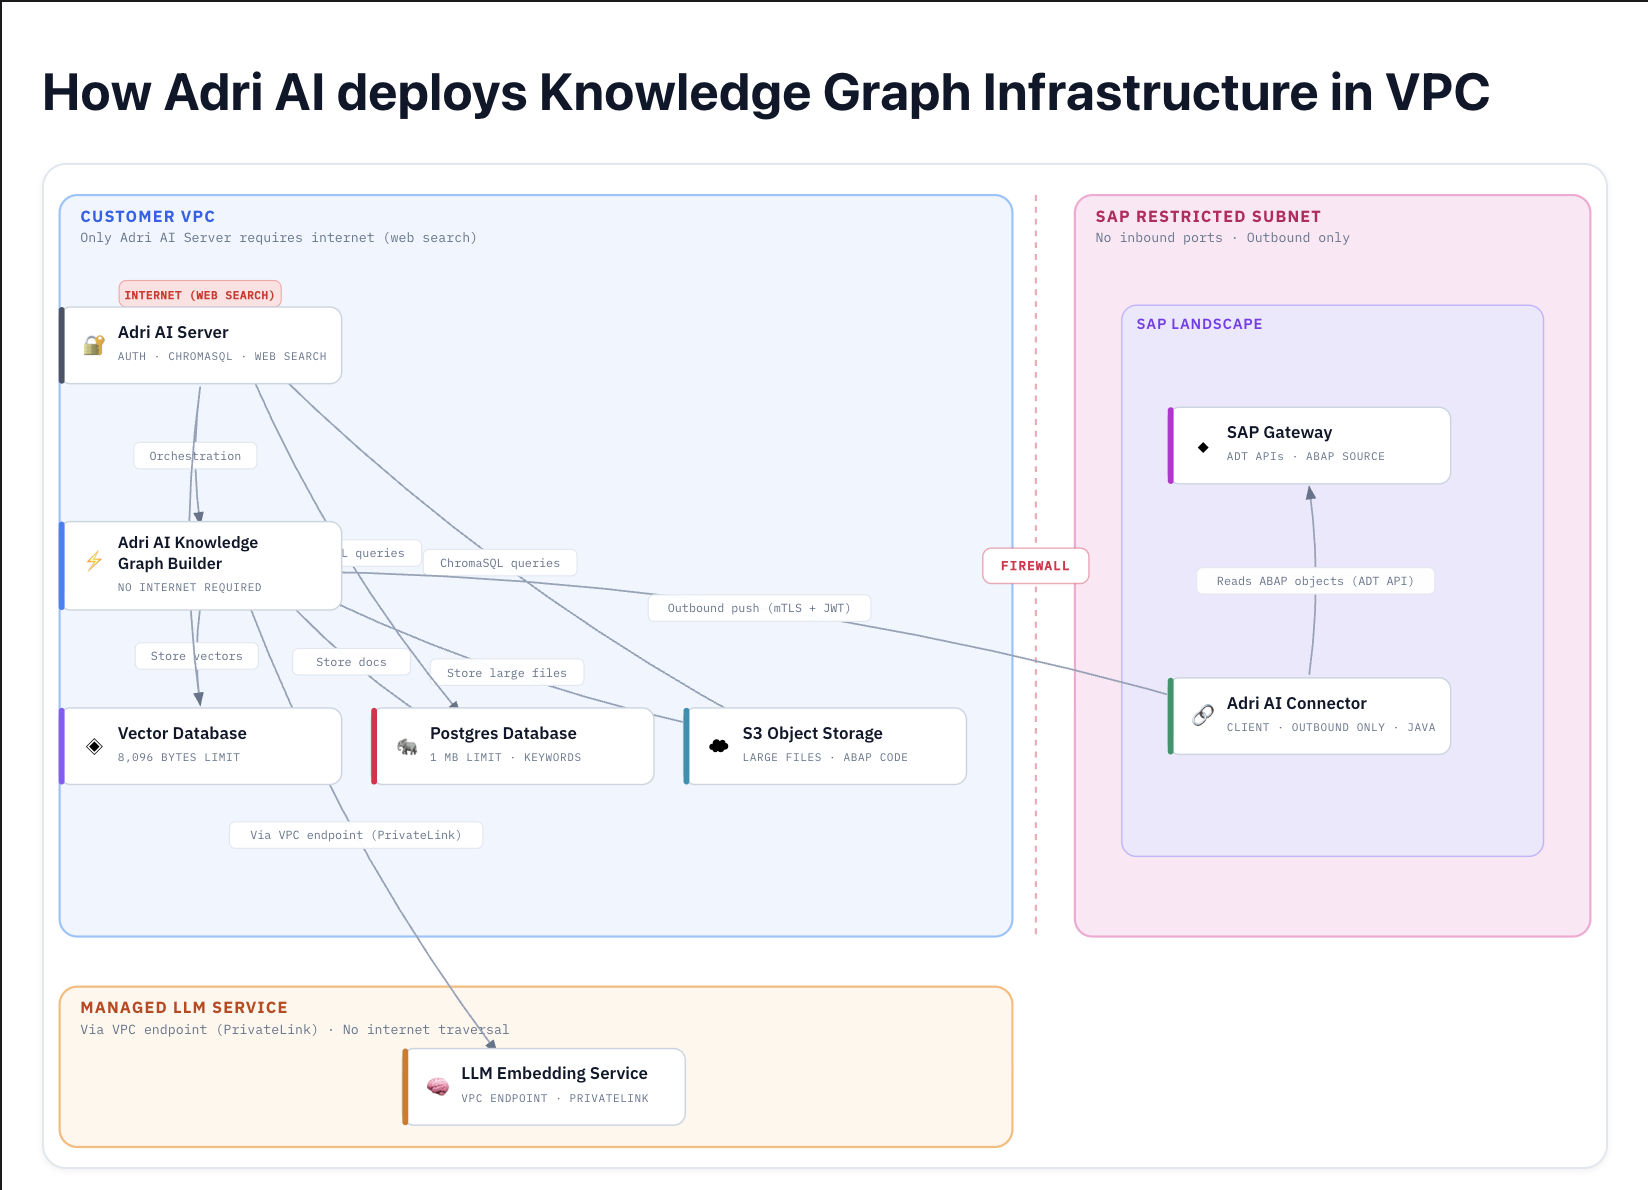Click the Adri AI Knowledge Graph Builder title
The image size is (1648, 1190).
click(x=188, y=553)
